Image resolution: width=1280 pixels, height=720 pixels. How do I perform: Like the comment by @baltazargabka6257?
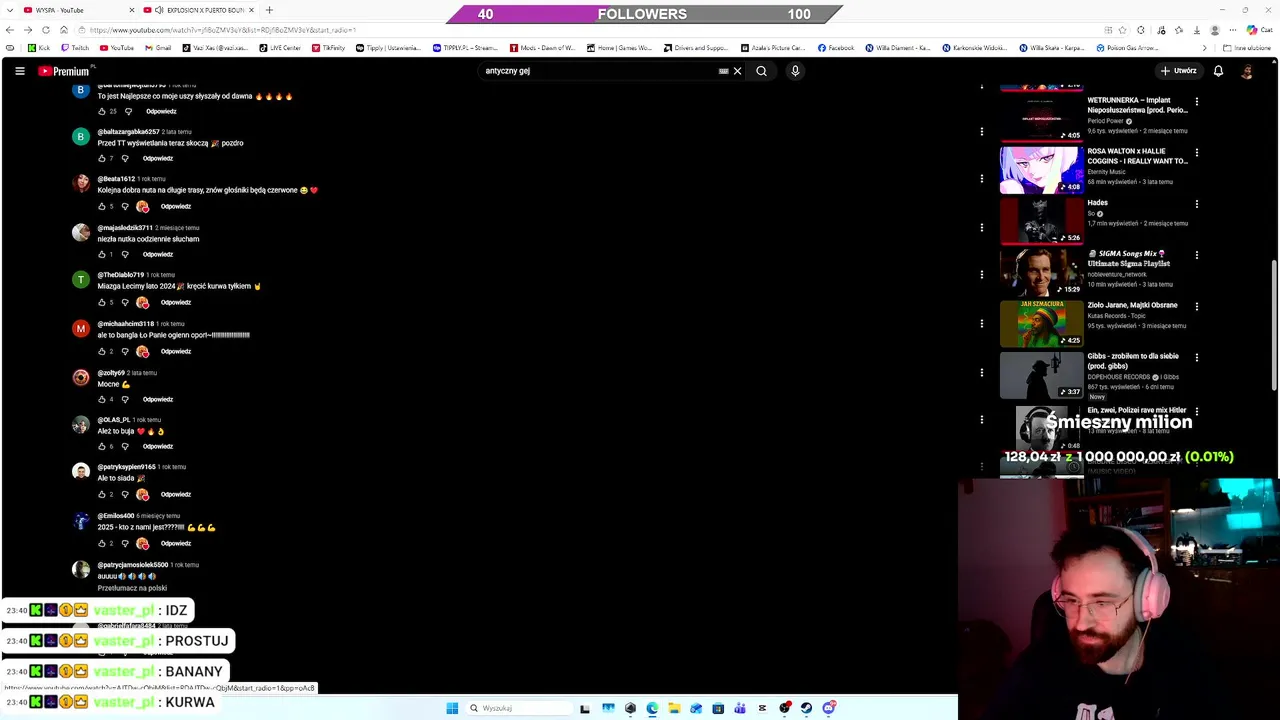101,158
